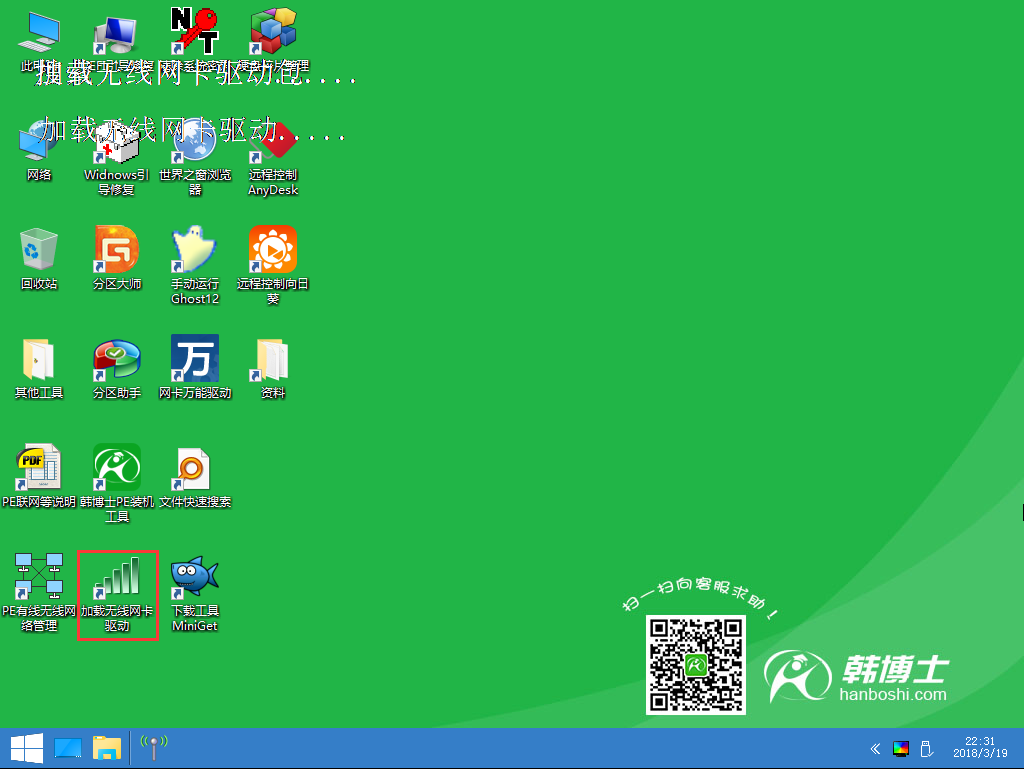Screen dimensions: 1024x769
Task: Open 远程控制 AnyDesk shortcut
Action: 273,142
